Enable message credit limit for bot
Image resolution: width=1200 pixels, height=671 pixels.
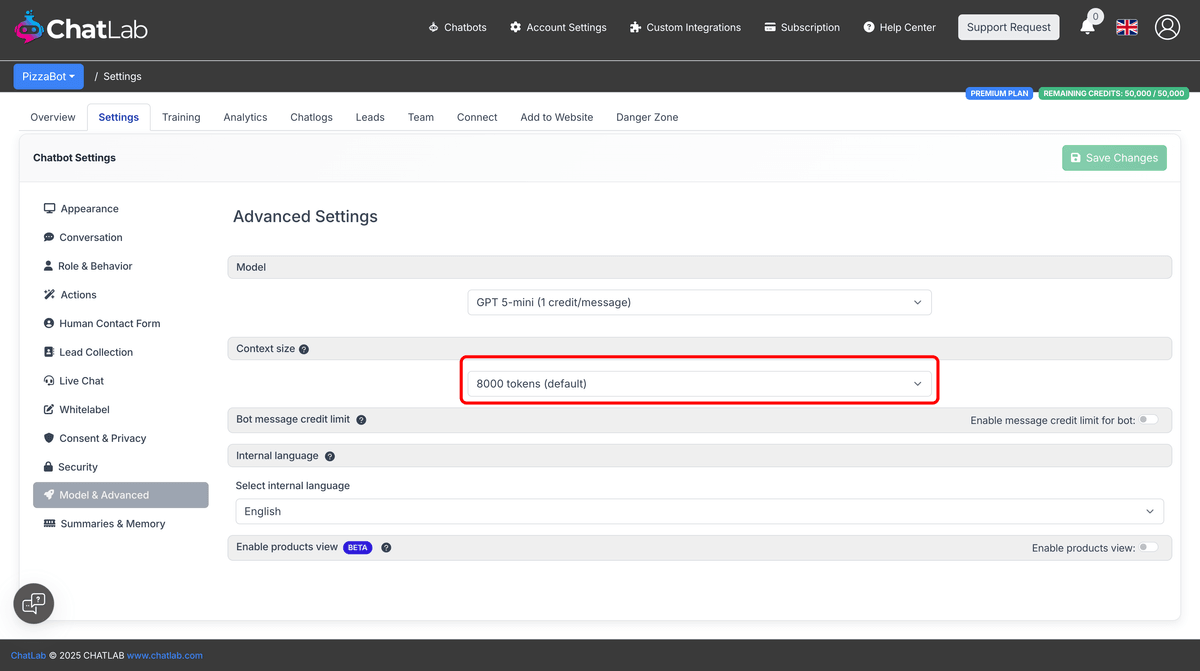tap(1150, 420)
